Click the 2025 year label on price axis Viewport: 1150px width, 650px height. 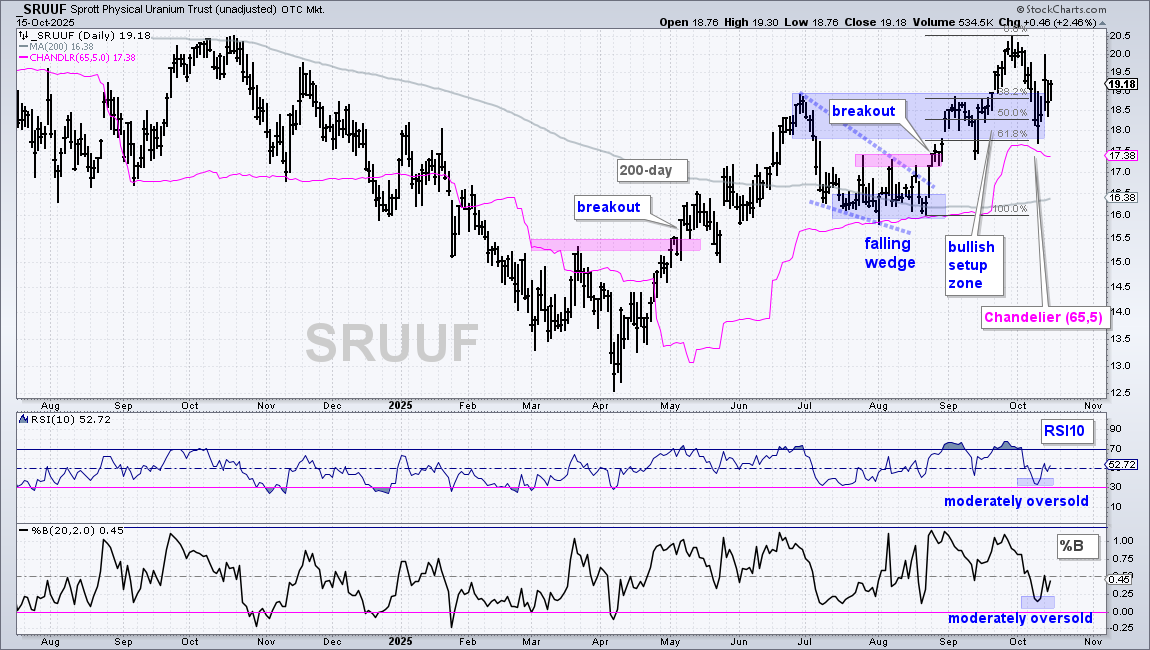click(x=400, y=406)
